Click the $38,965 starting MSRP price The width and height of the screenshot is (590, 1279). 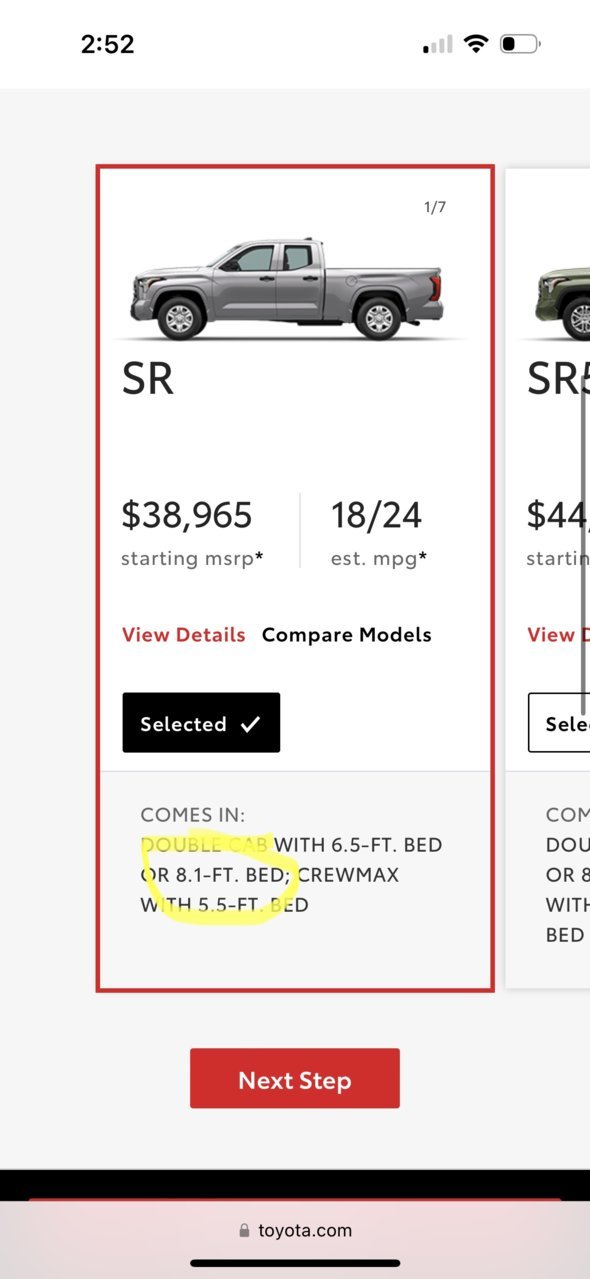point(187,515)
